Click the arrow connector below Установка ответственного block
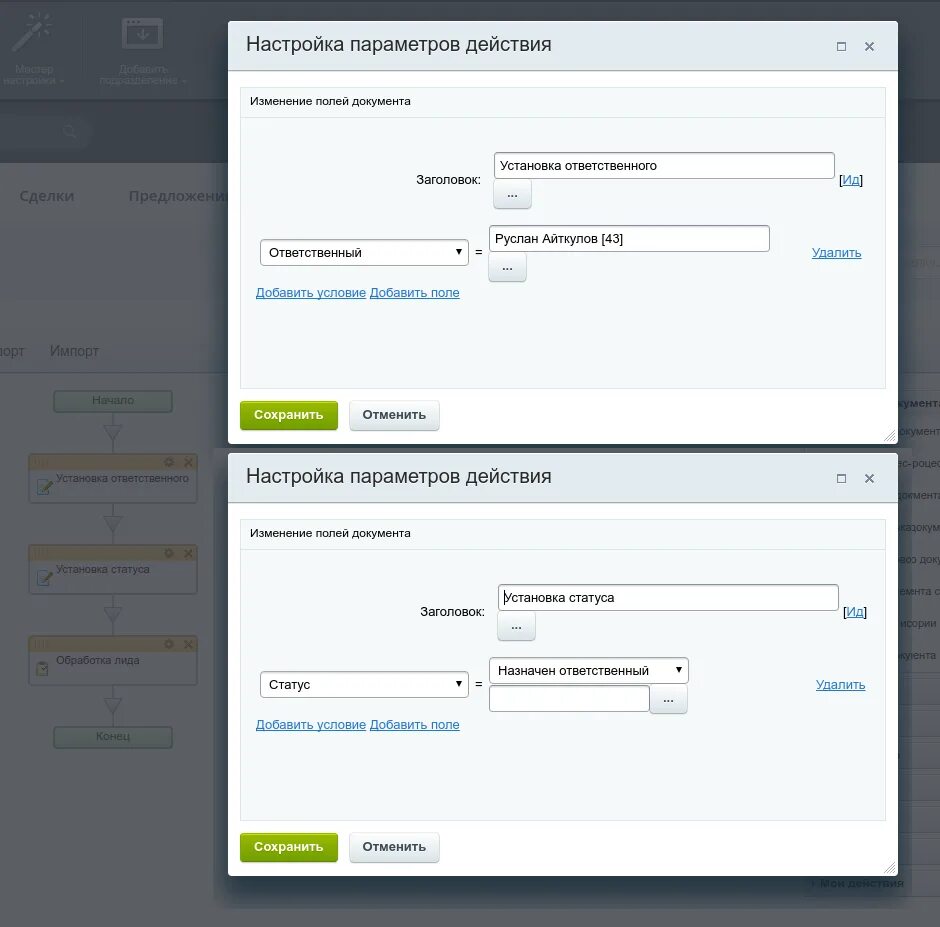This screenshot has height=927, width=940. (113, 524)
